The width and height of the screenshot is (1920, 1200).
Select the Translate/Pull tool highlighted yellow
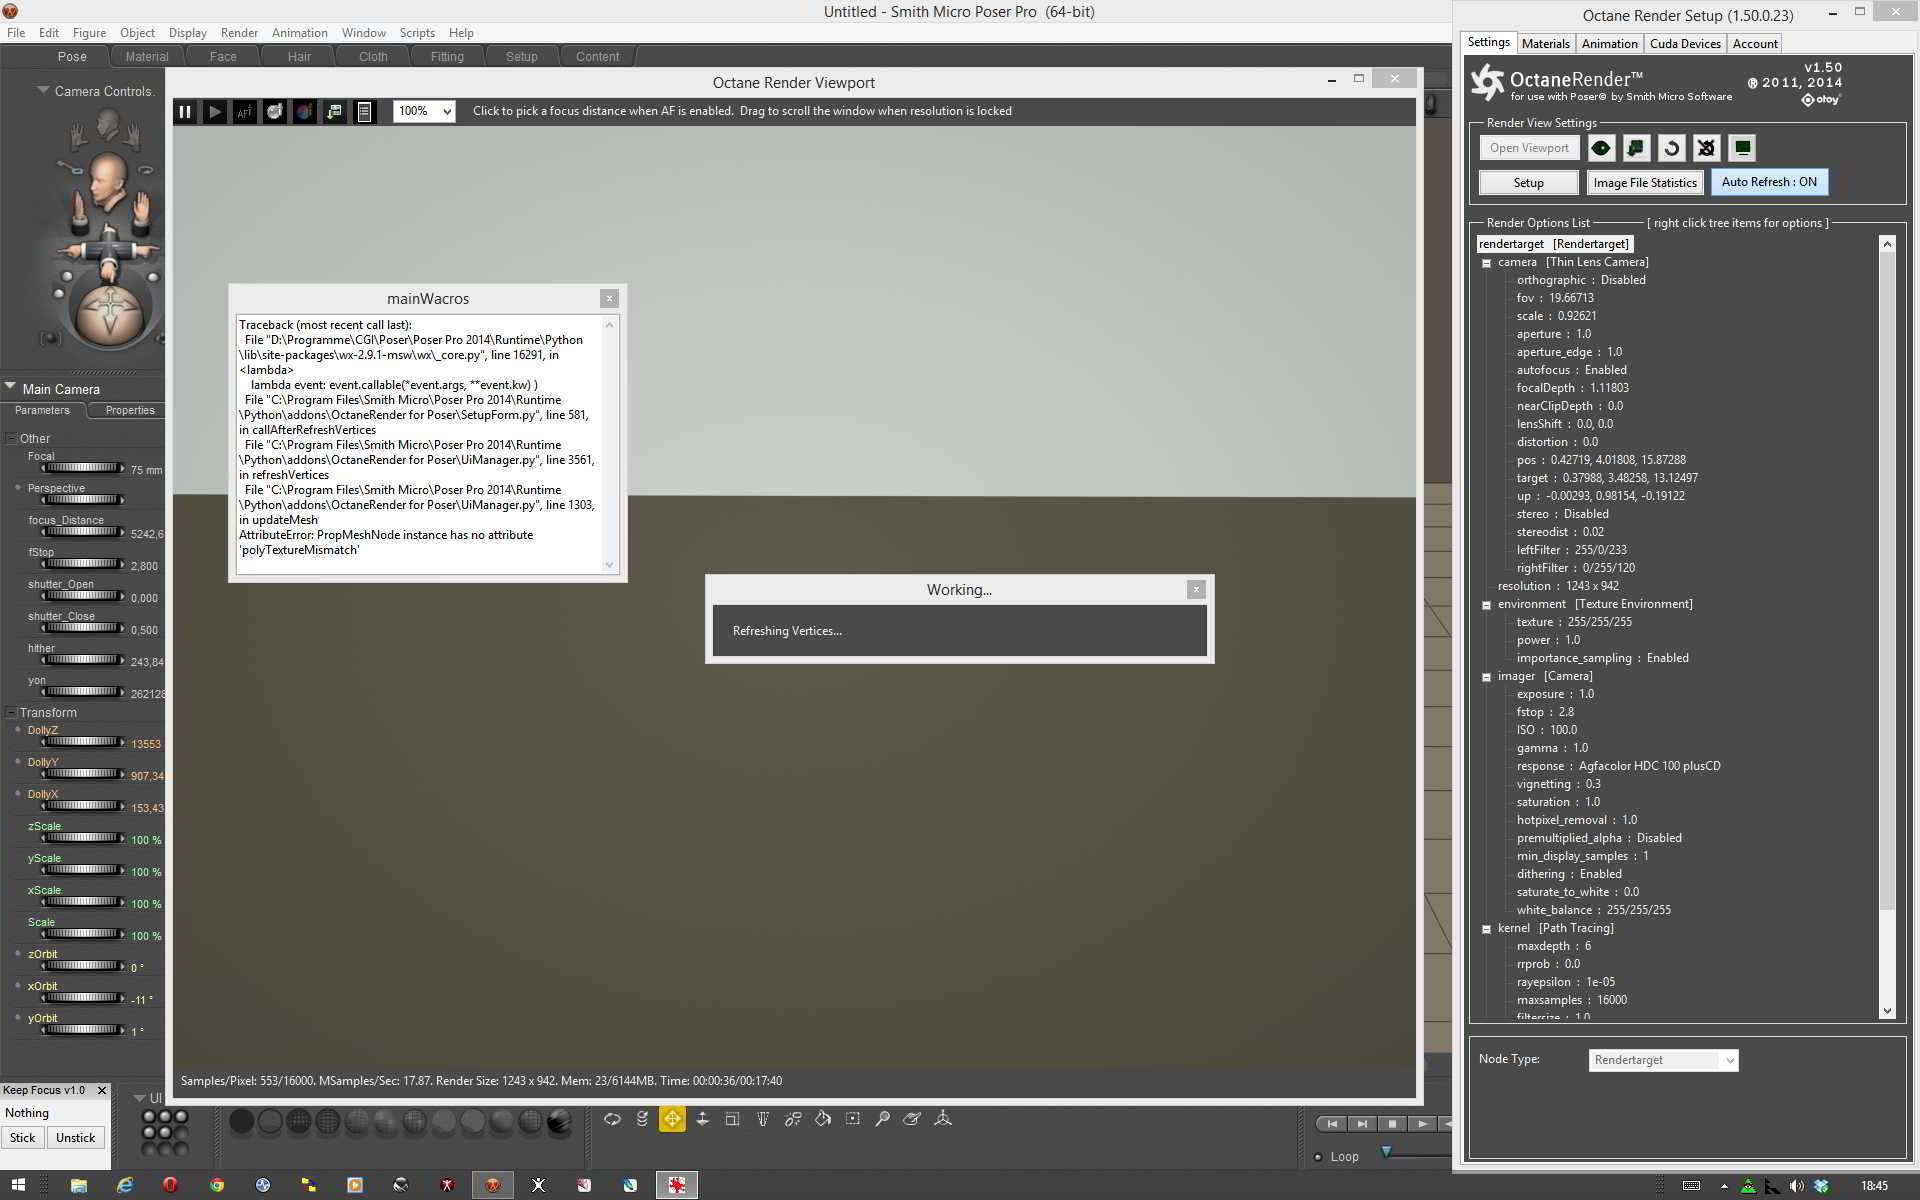(672, 1119)
